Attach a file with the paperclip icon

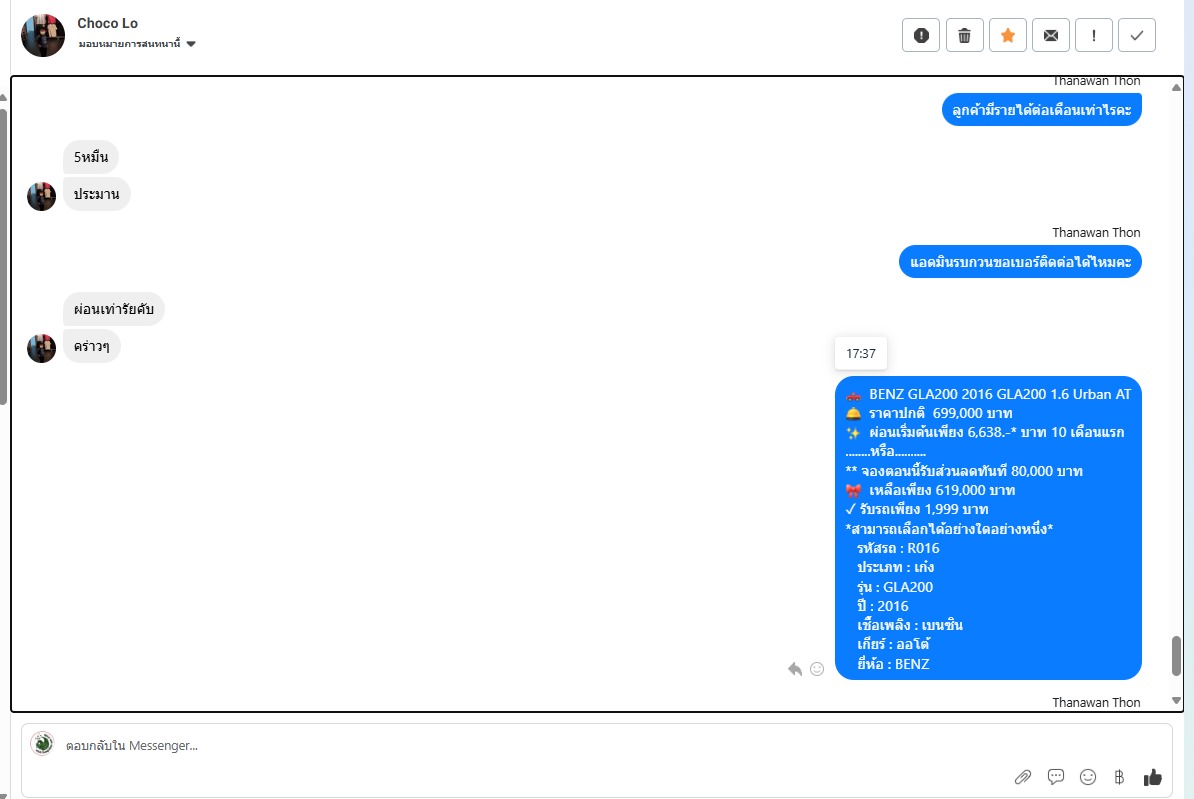[x=1023, y=777]
